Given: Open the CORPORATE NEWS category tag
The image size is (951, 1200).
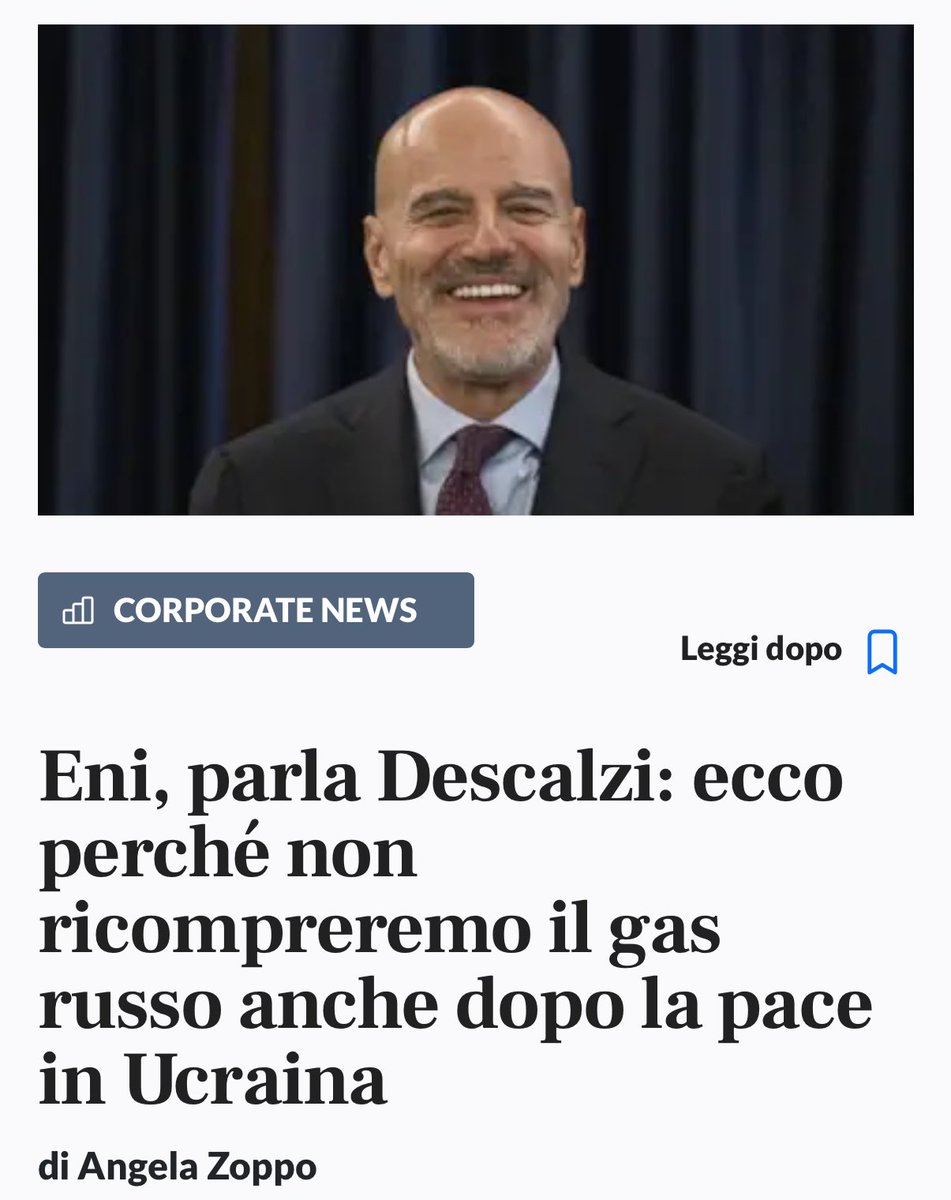Looking at the screenshot, I should click(256, 610).
